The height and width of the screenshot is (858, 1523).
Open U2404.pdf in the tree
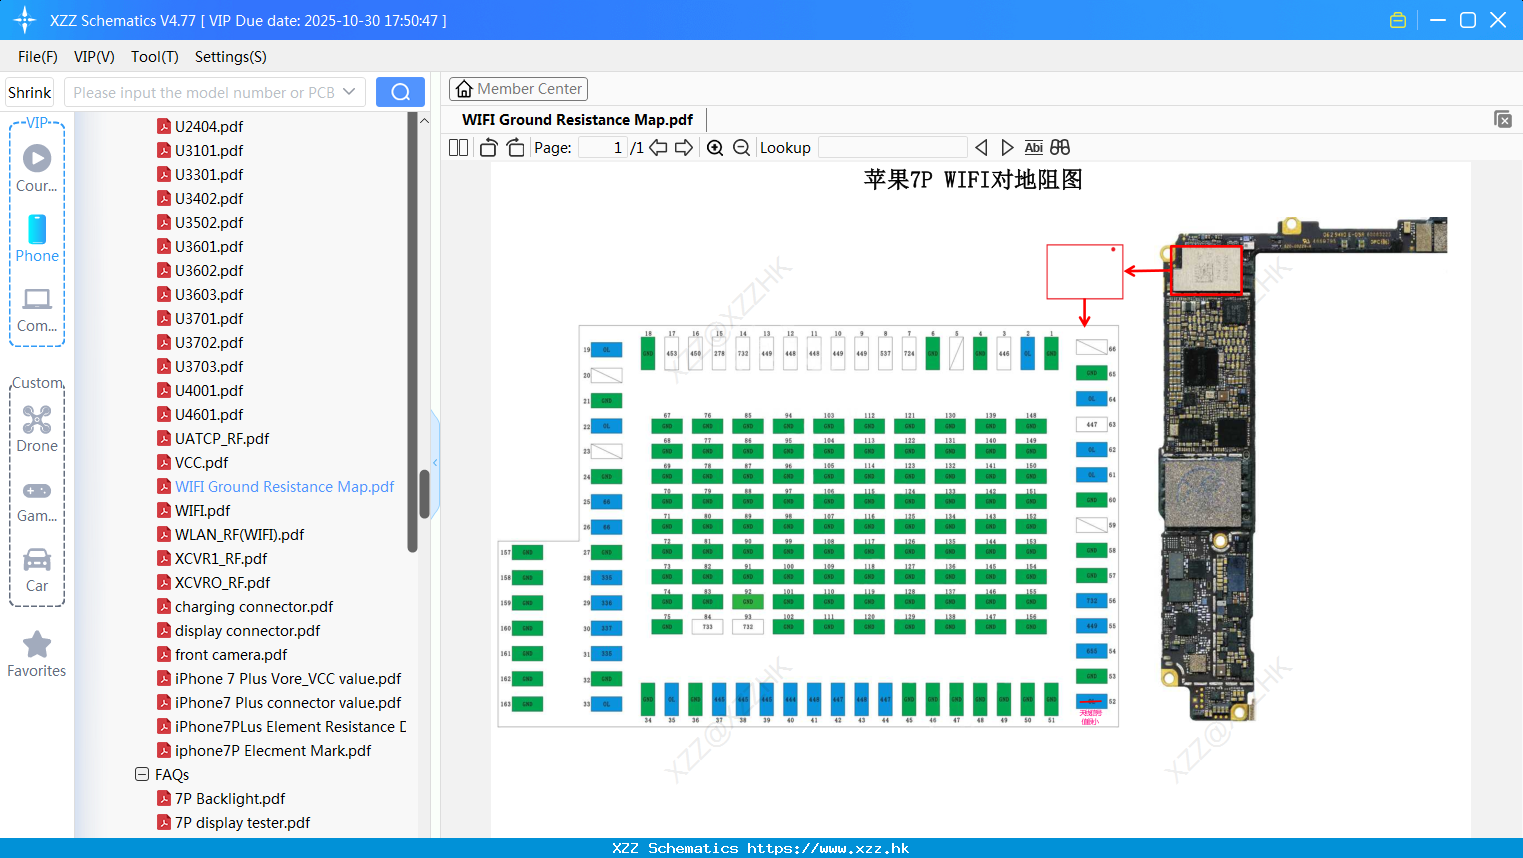tap(209, 126)
